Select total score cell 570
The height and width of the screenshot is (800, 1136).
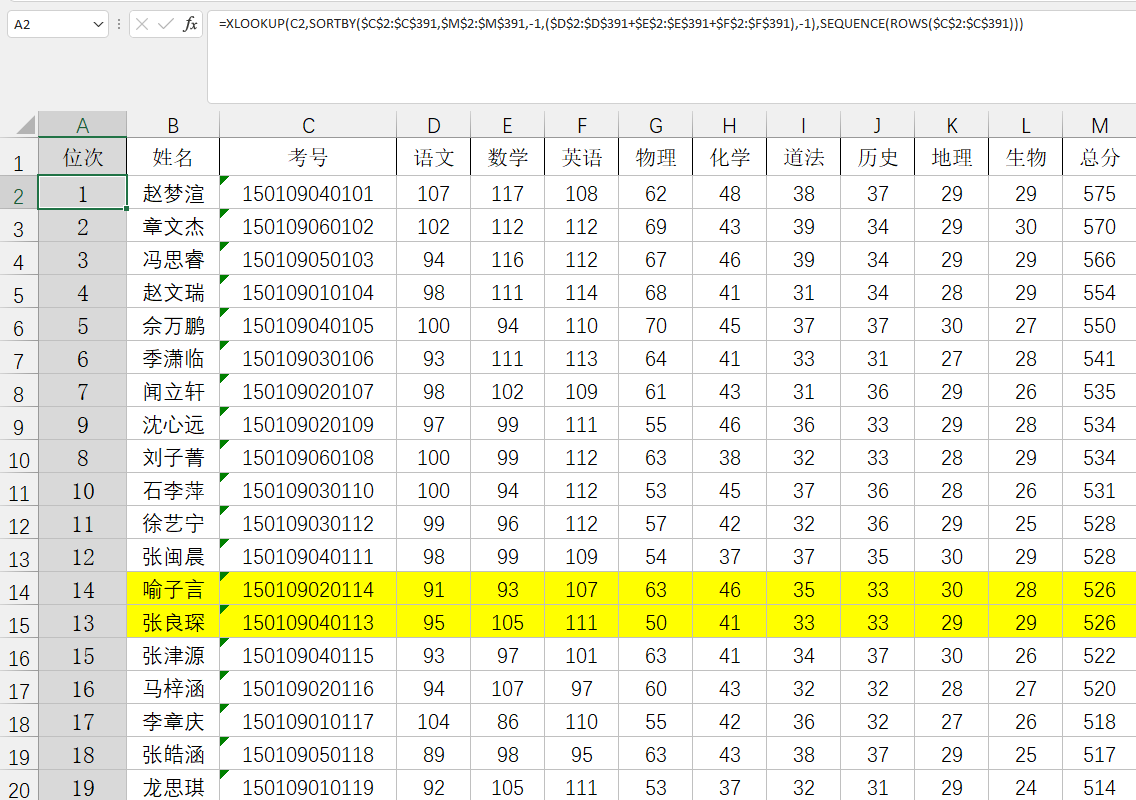click(x=1099, y=226)
